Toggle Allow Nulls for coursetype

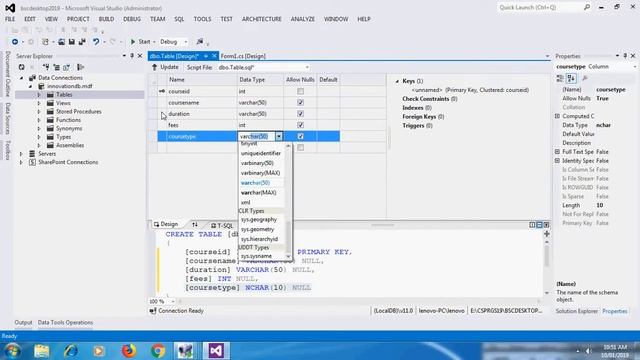tap(300, 136)
